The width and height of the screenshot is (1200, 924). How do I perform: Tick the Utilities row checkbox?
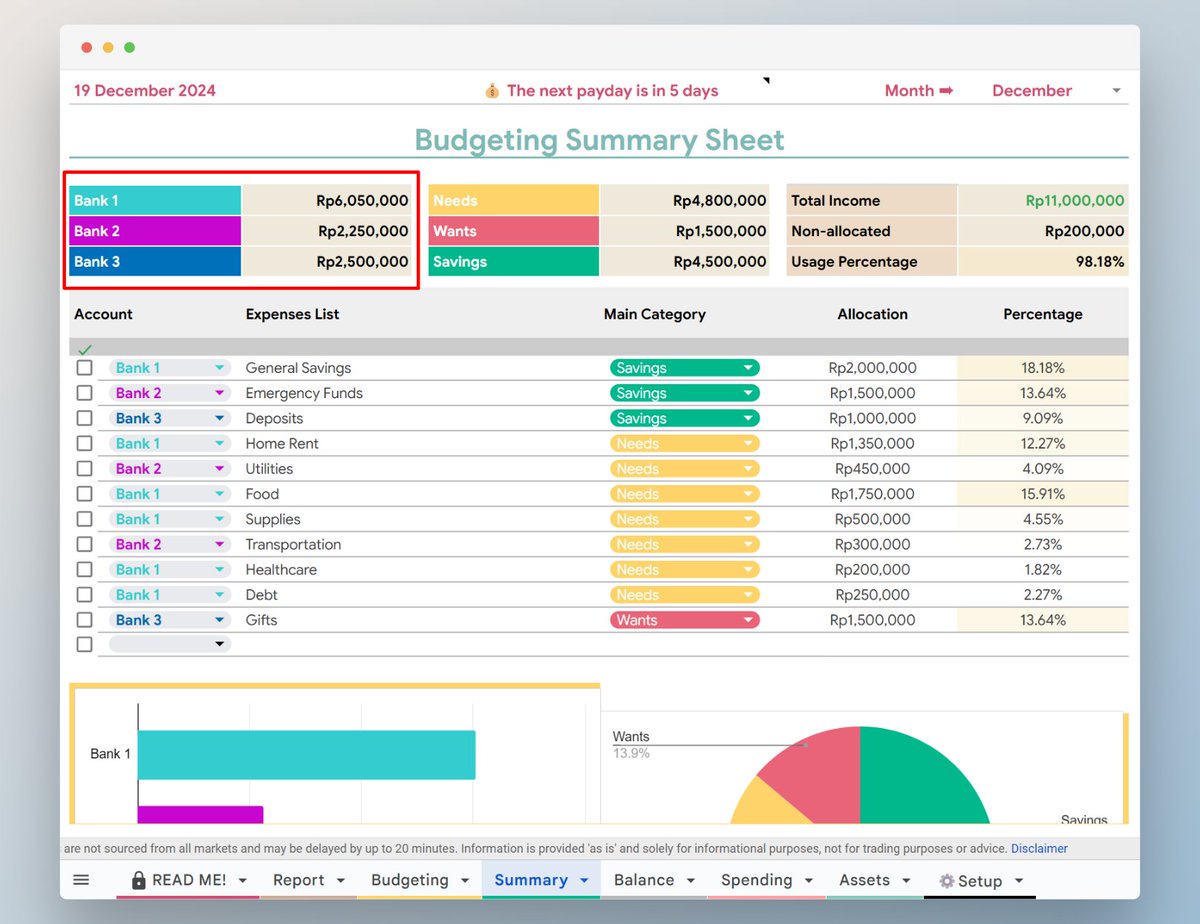tap(85, 468)
